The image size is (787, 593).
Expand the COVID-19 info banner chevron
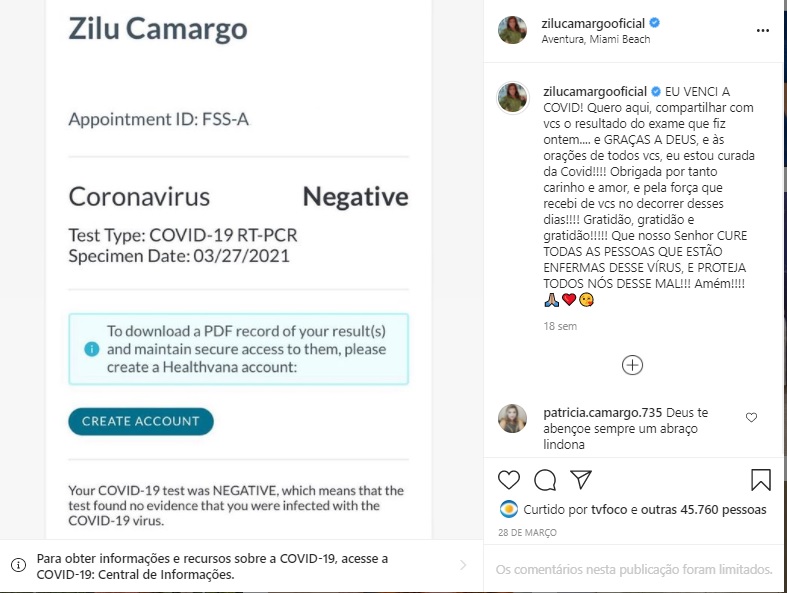462,565
